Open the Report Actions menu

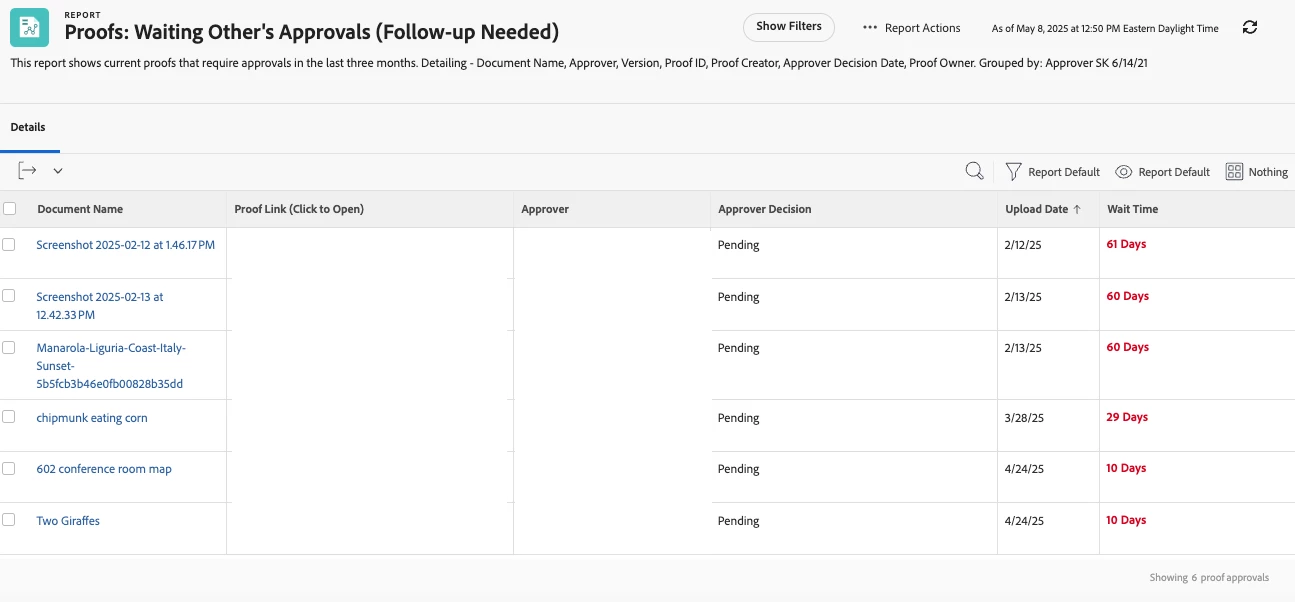911,28
